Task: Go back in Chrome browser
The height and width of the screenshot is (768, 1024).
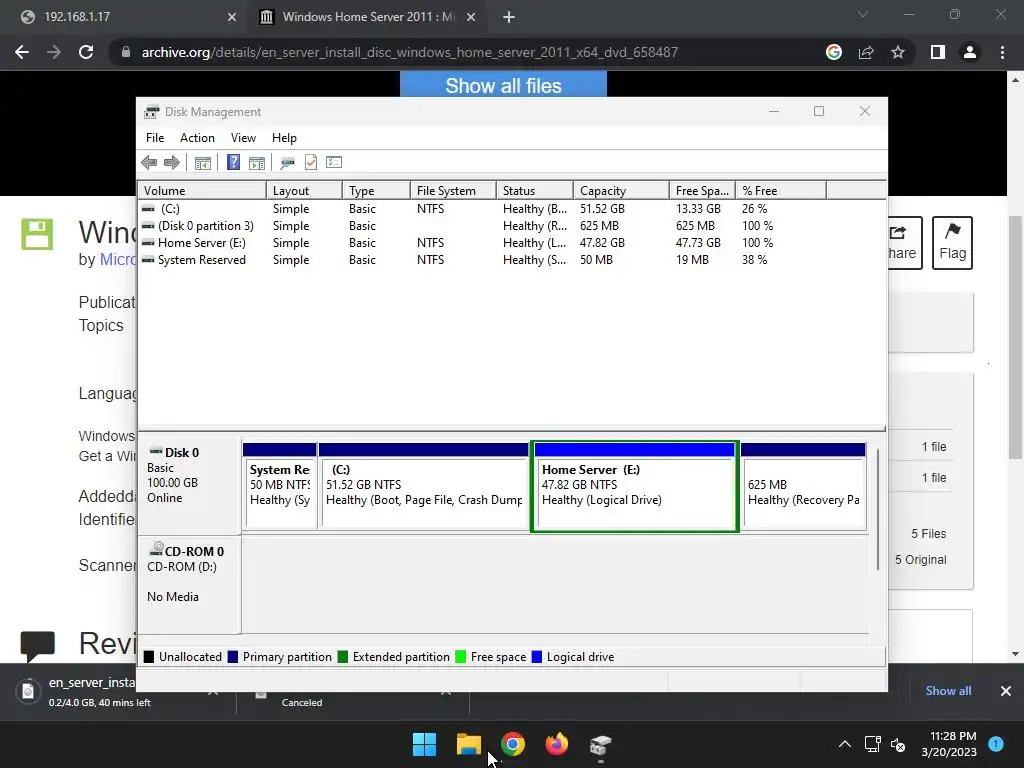Action: pyautogui.click(x=22, y=52)
